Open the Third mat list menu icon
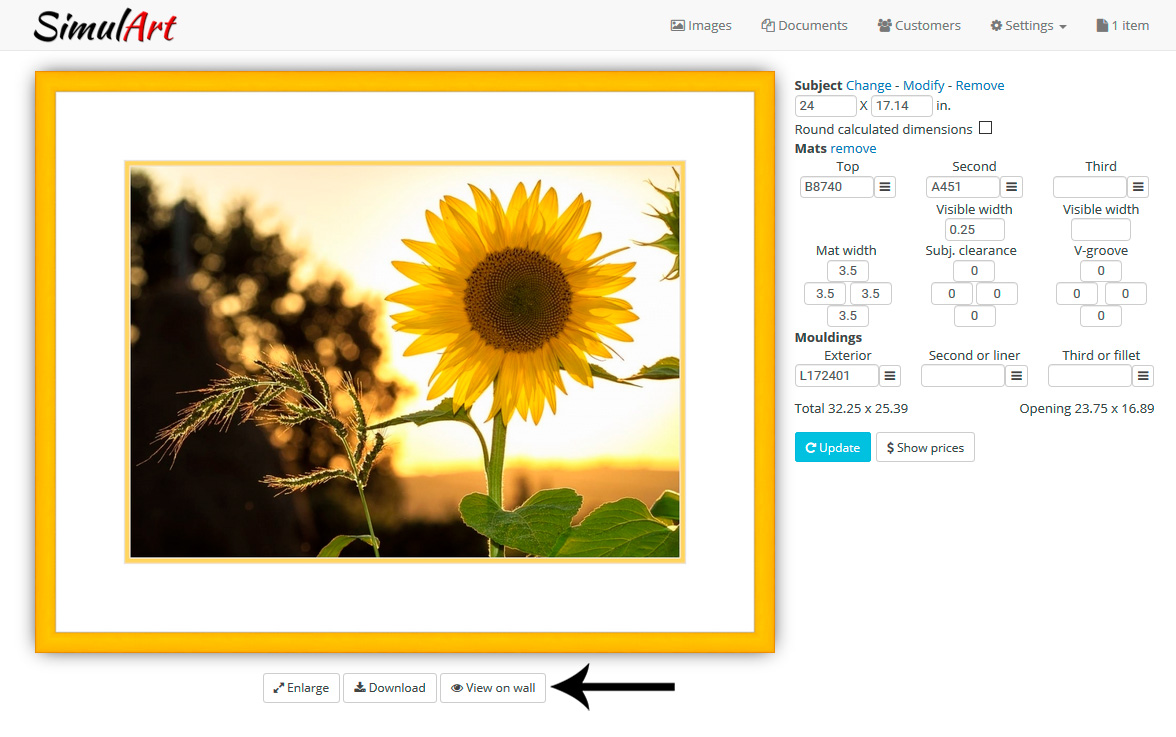 point(1138,187)
